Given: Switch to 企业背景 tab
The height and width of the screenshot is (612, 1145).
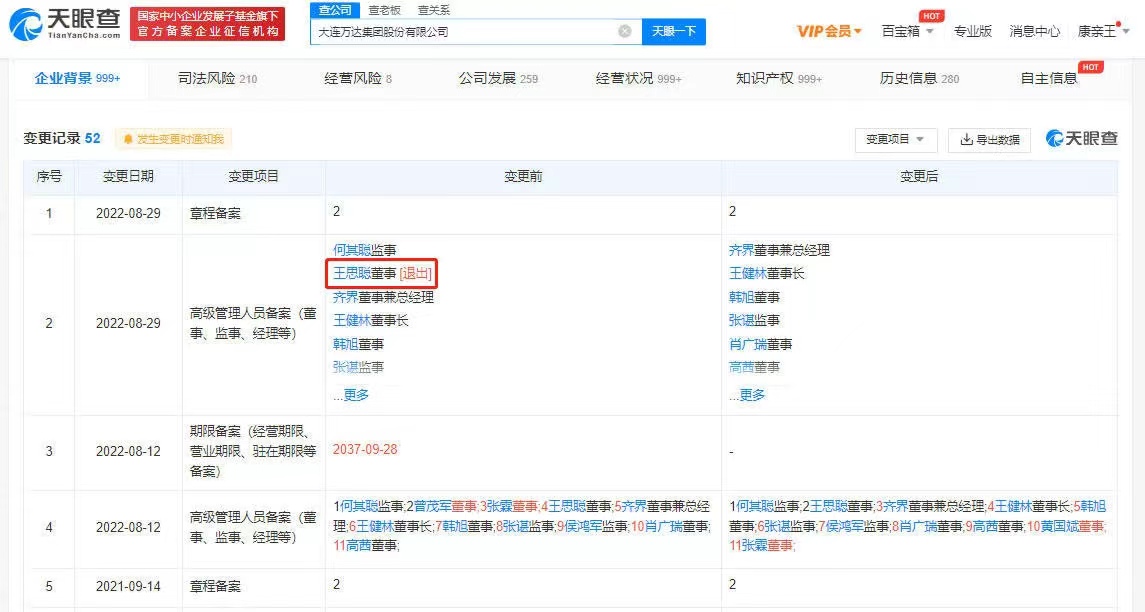Looking at the screenshot, I should 77,78.
